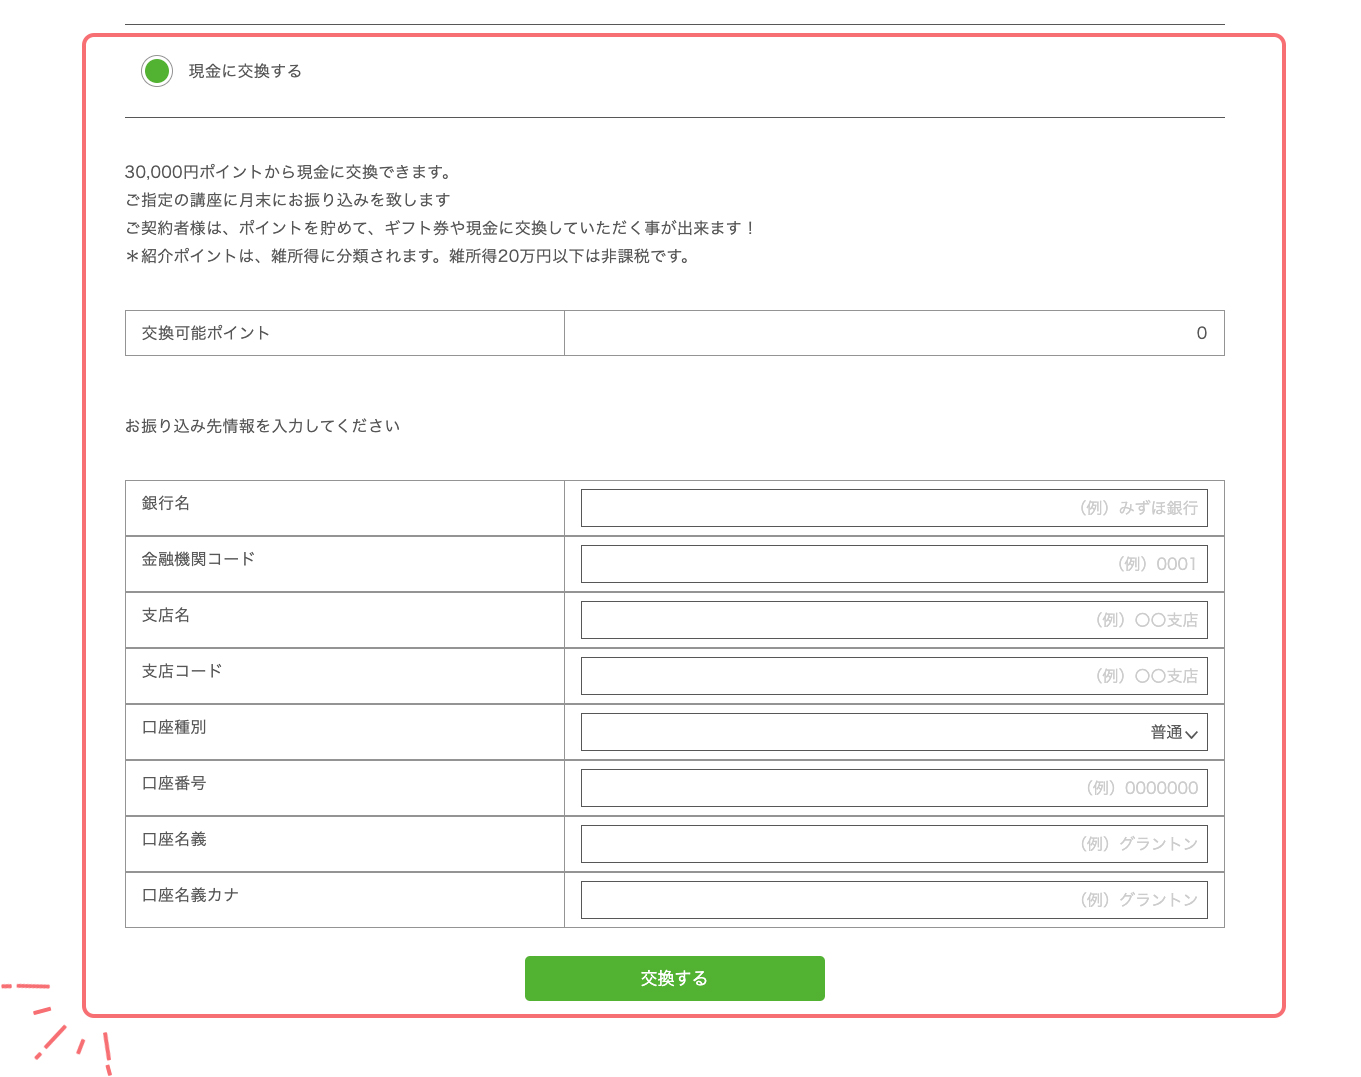Open the 口座種別 account type dropdown

tap(894, 731)
